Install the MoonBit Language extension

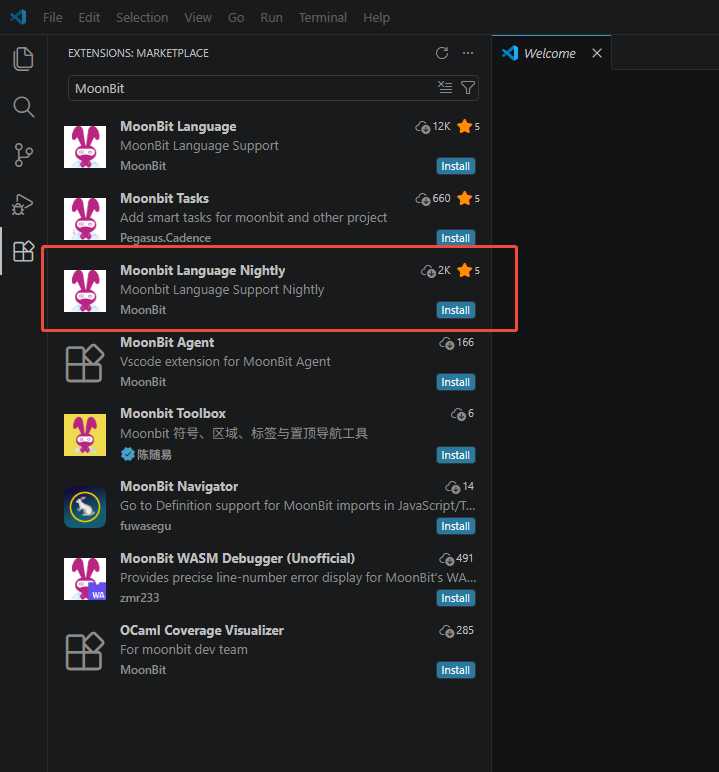[x=456, y=166]
